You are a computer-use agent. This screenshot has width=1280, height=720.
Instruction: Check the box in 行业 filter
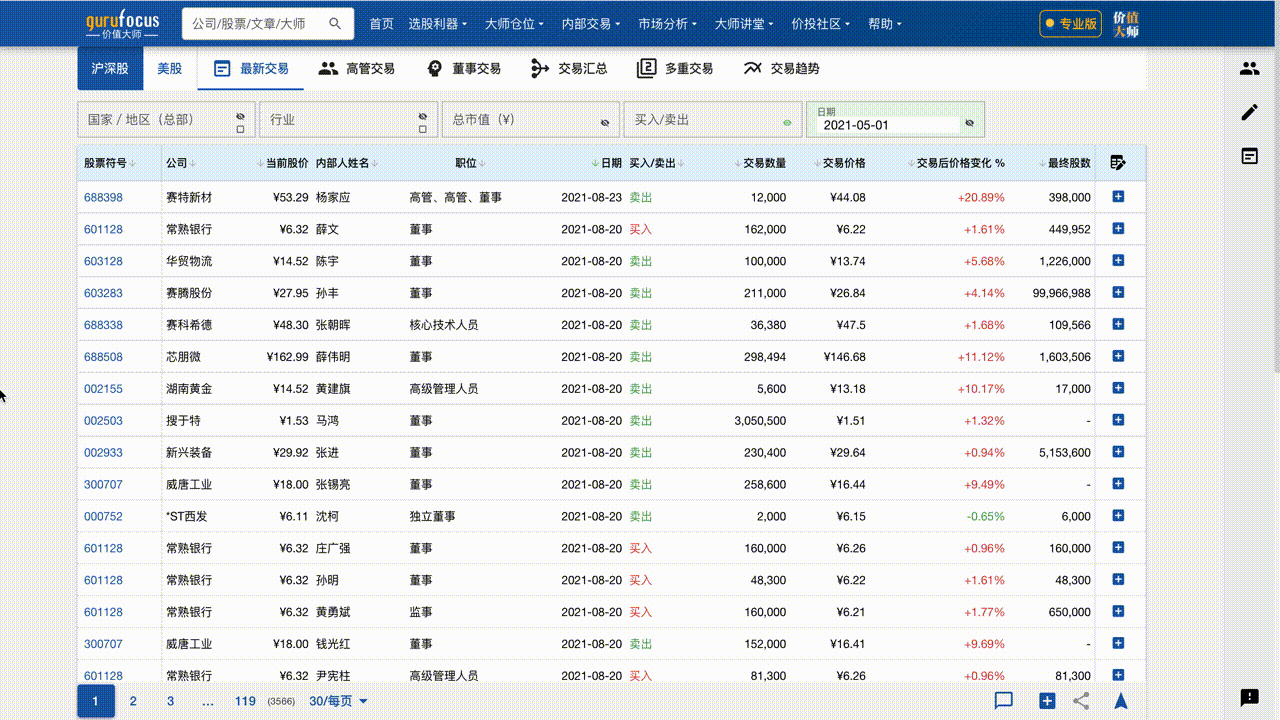coord(422,129)
